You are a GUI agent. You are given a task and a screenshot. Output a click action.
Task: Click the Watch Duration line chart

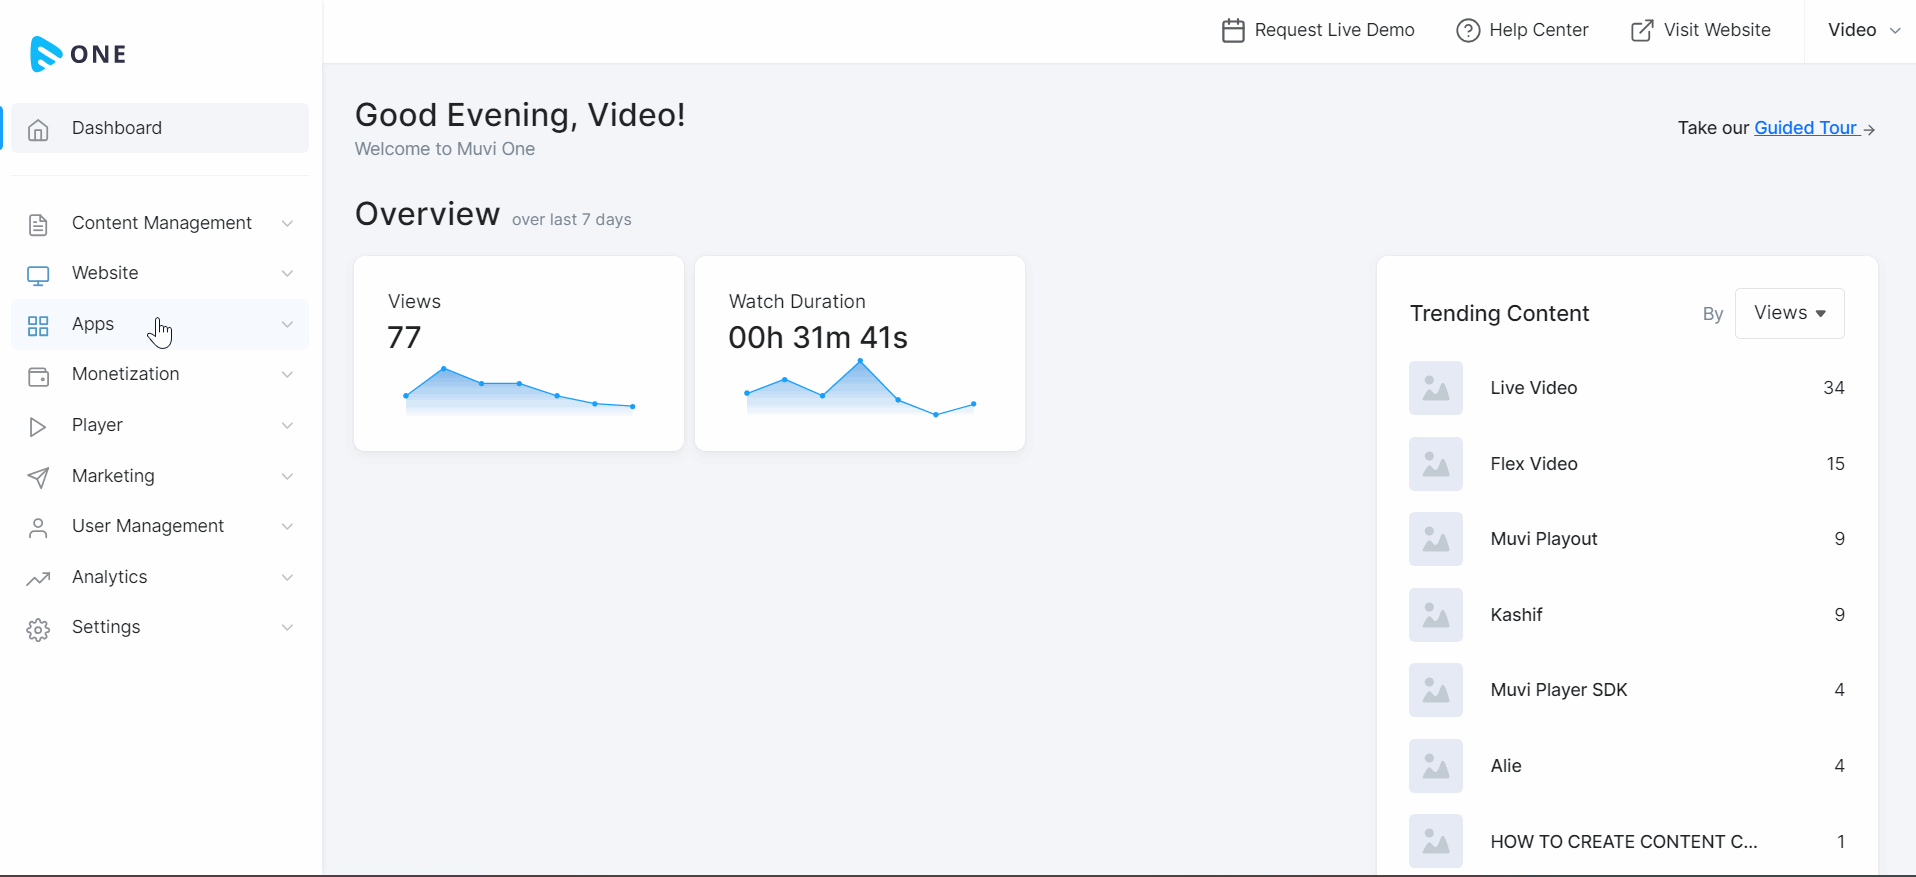860,388
